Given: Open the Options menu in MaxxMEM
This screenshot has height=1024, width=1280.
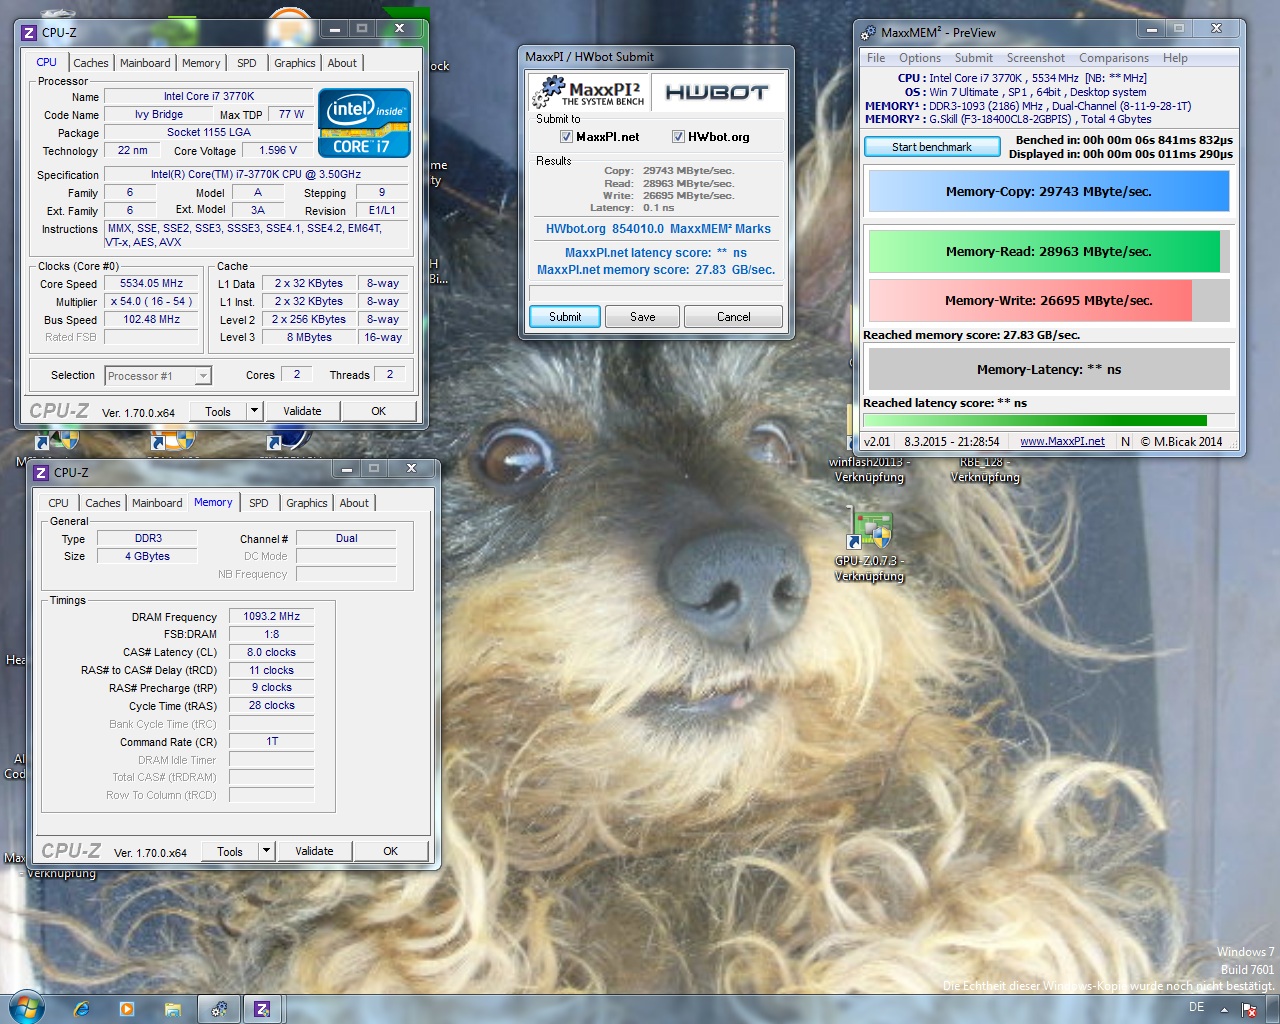Looking at the screenshot, I should [920, 58].
